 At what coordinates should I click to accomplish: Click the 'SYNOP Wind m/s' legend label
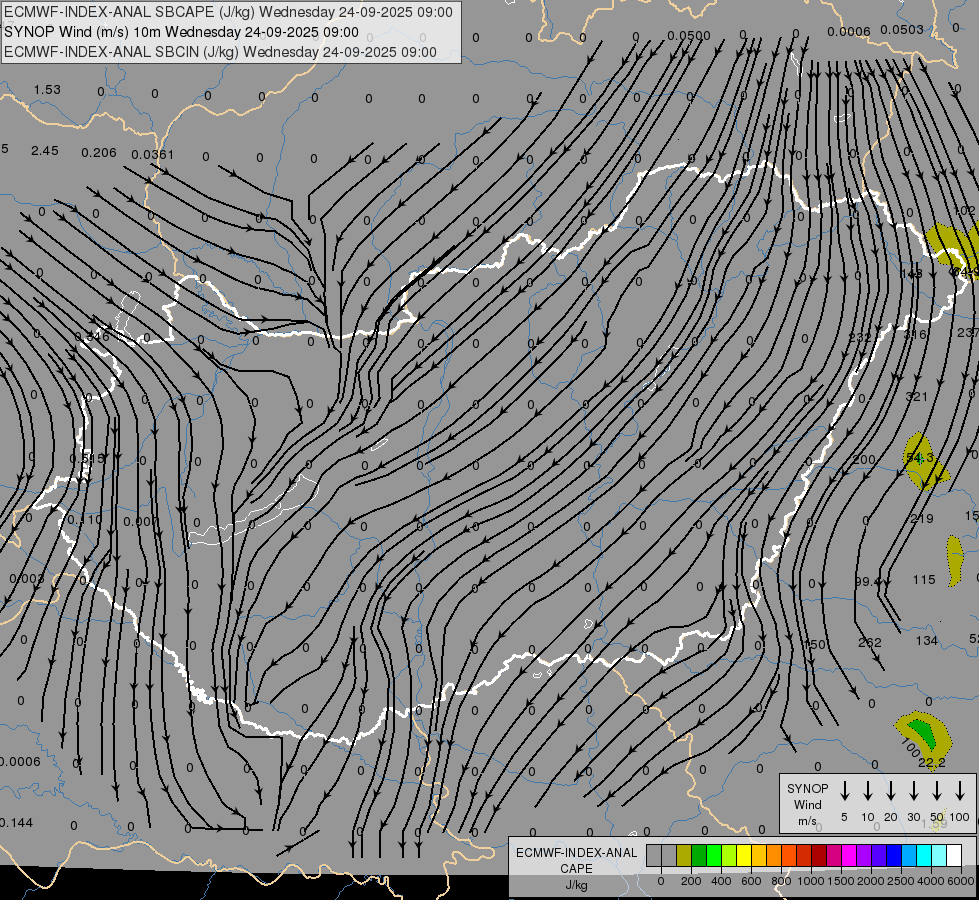(x=807, y=805)
